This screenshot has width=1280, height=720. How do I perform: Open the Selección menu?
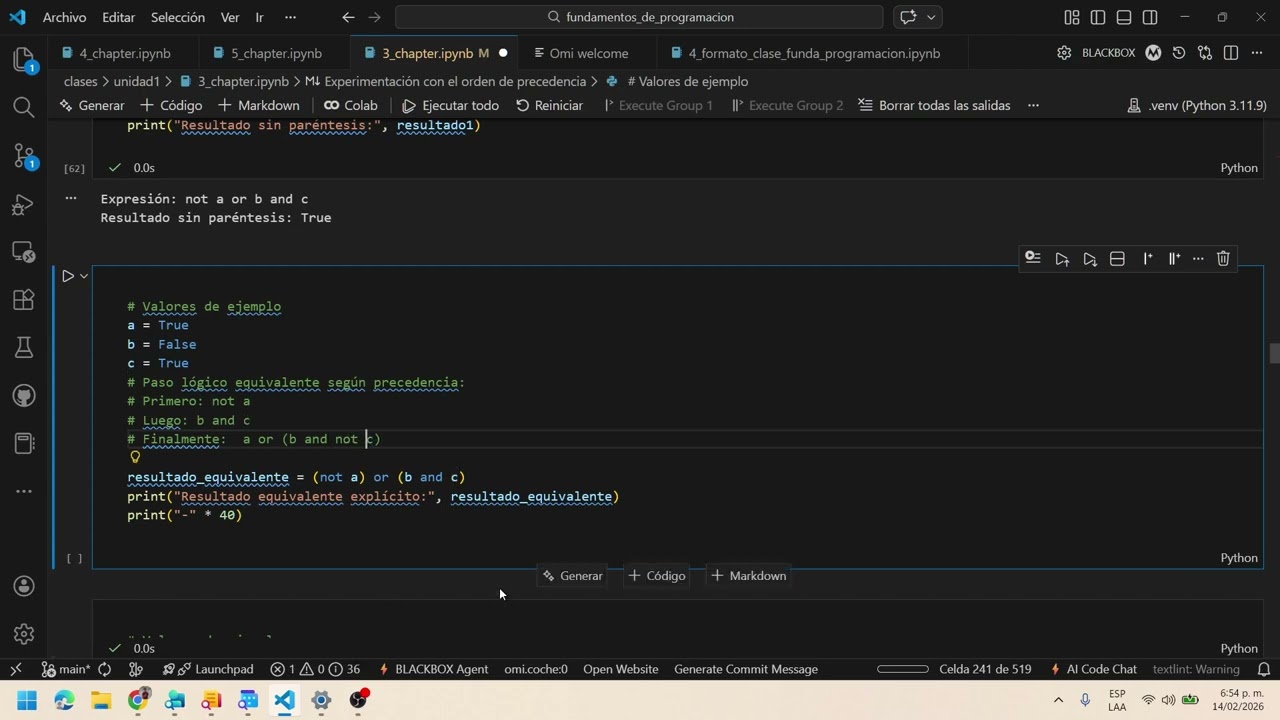tap(178, 17)
